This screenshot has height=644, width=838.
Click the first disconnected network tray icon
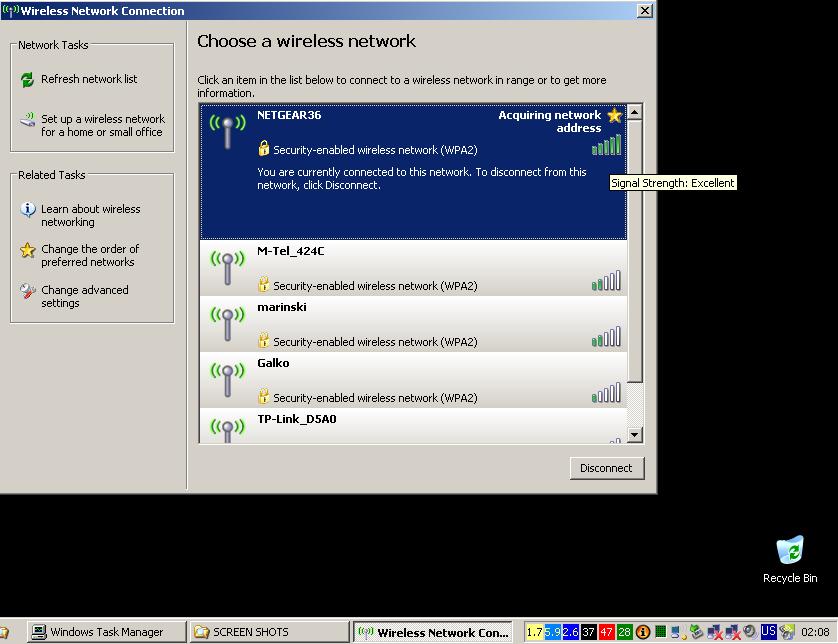(x=715, y=633)
